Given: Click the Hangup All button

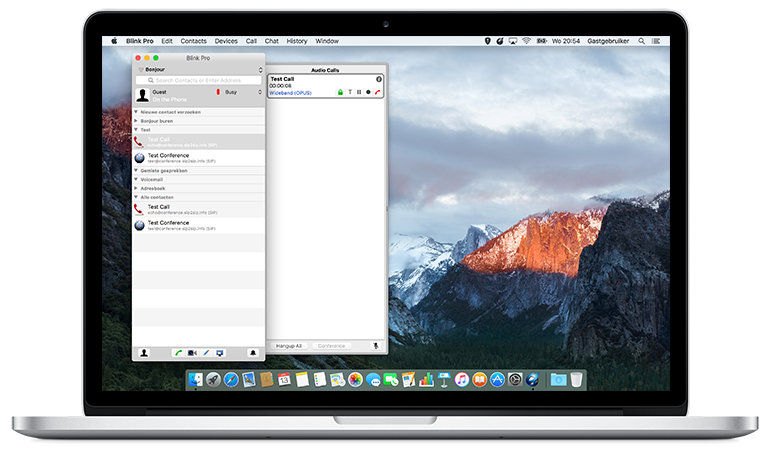Looking at the screenshot, I should pos(288,346).
